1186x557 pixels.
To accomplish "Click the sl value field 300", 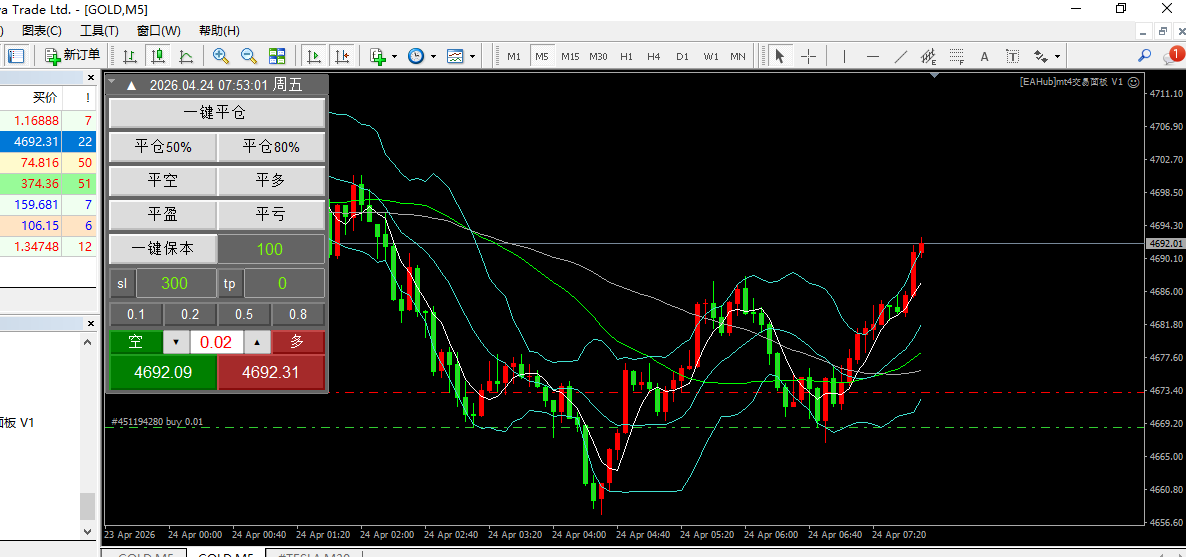I will (175, 283).
